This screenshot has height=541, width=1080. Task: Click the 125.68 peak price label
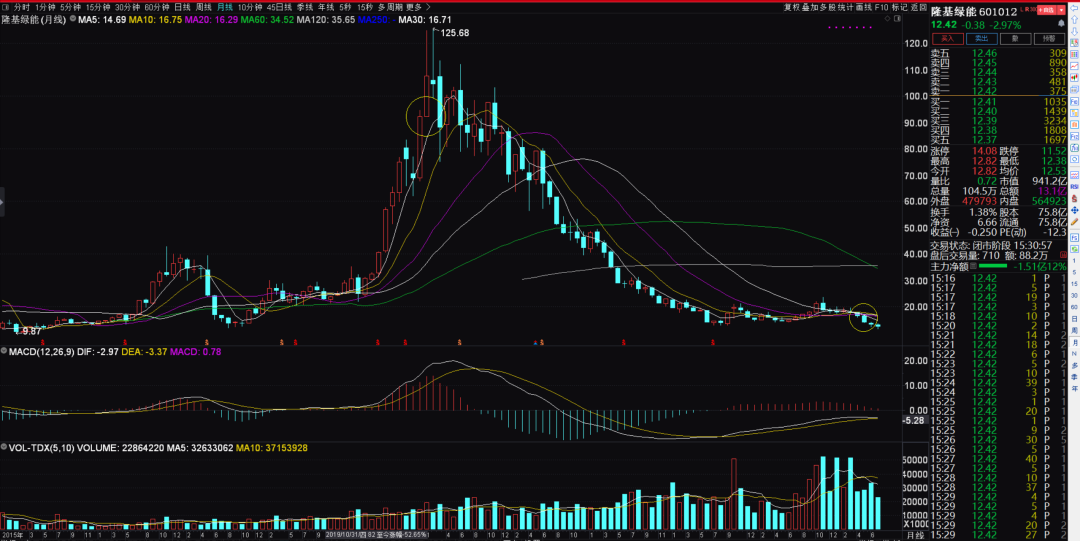click(455, 32)
